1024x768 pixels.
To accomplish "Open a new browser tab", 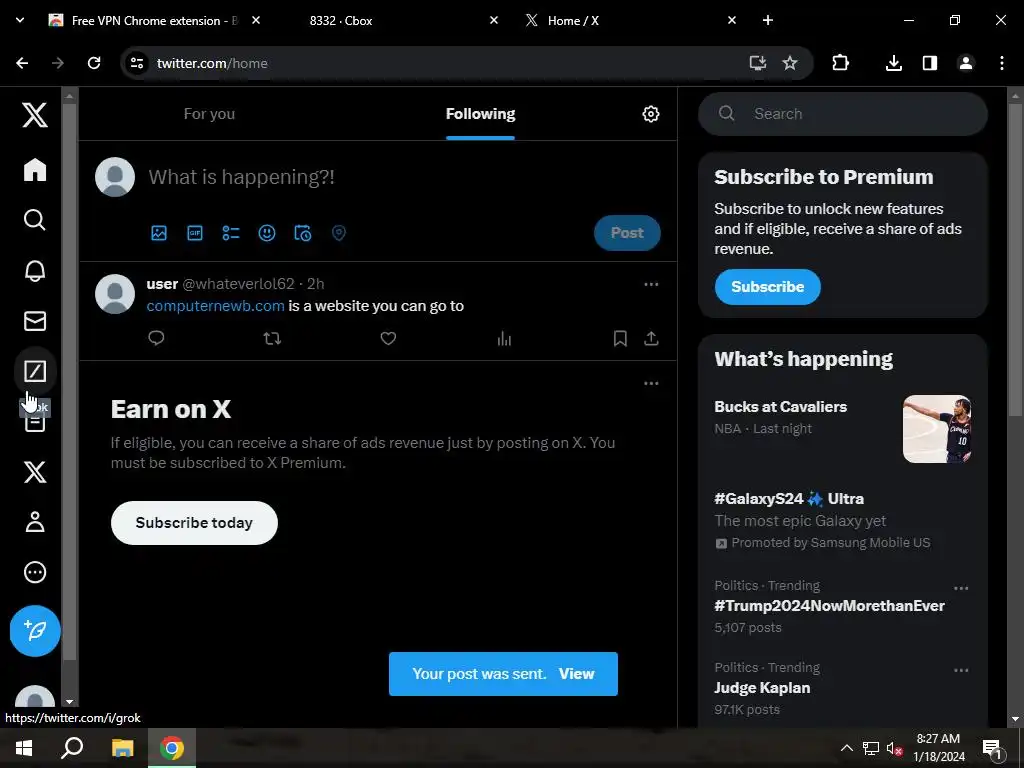I will coord(768,20).
